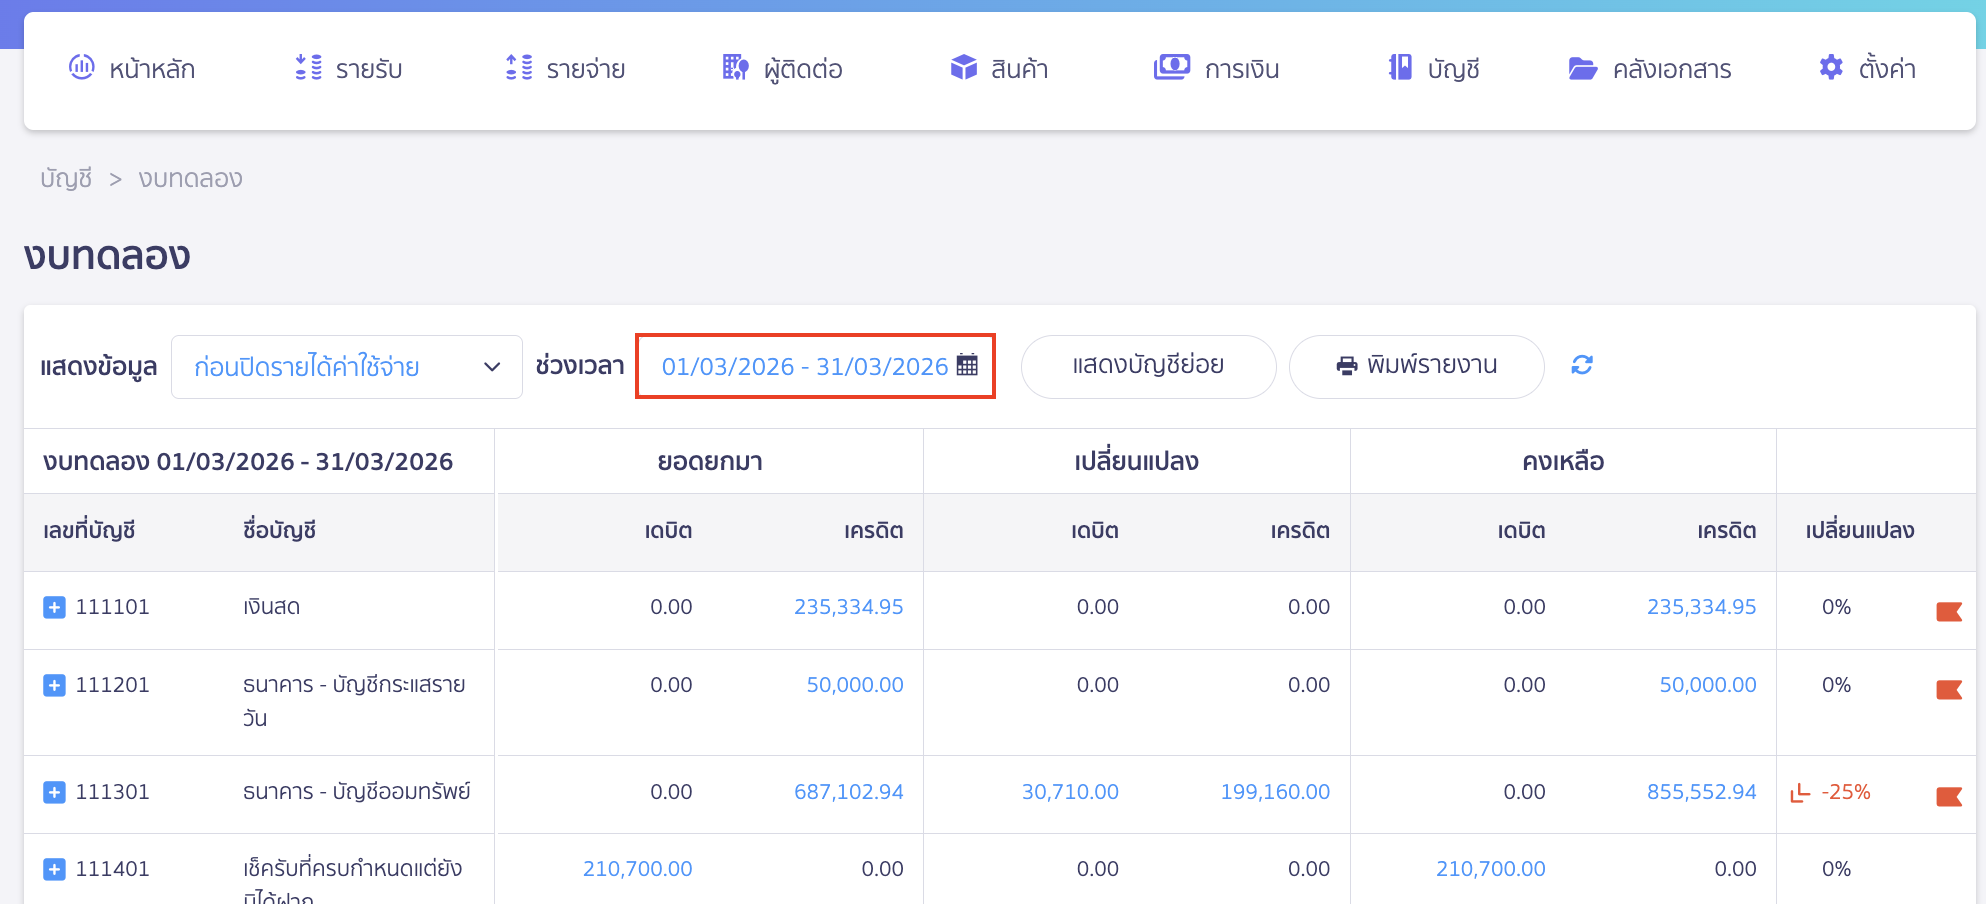Click the date range field 01/03/2026 - 31/03/2026
The image size is (1986, 904).
point(804,367)
